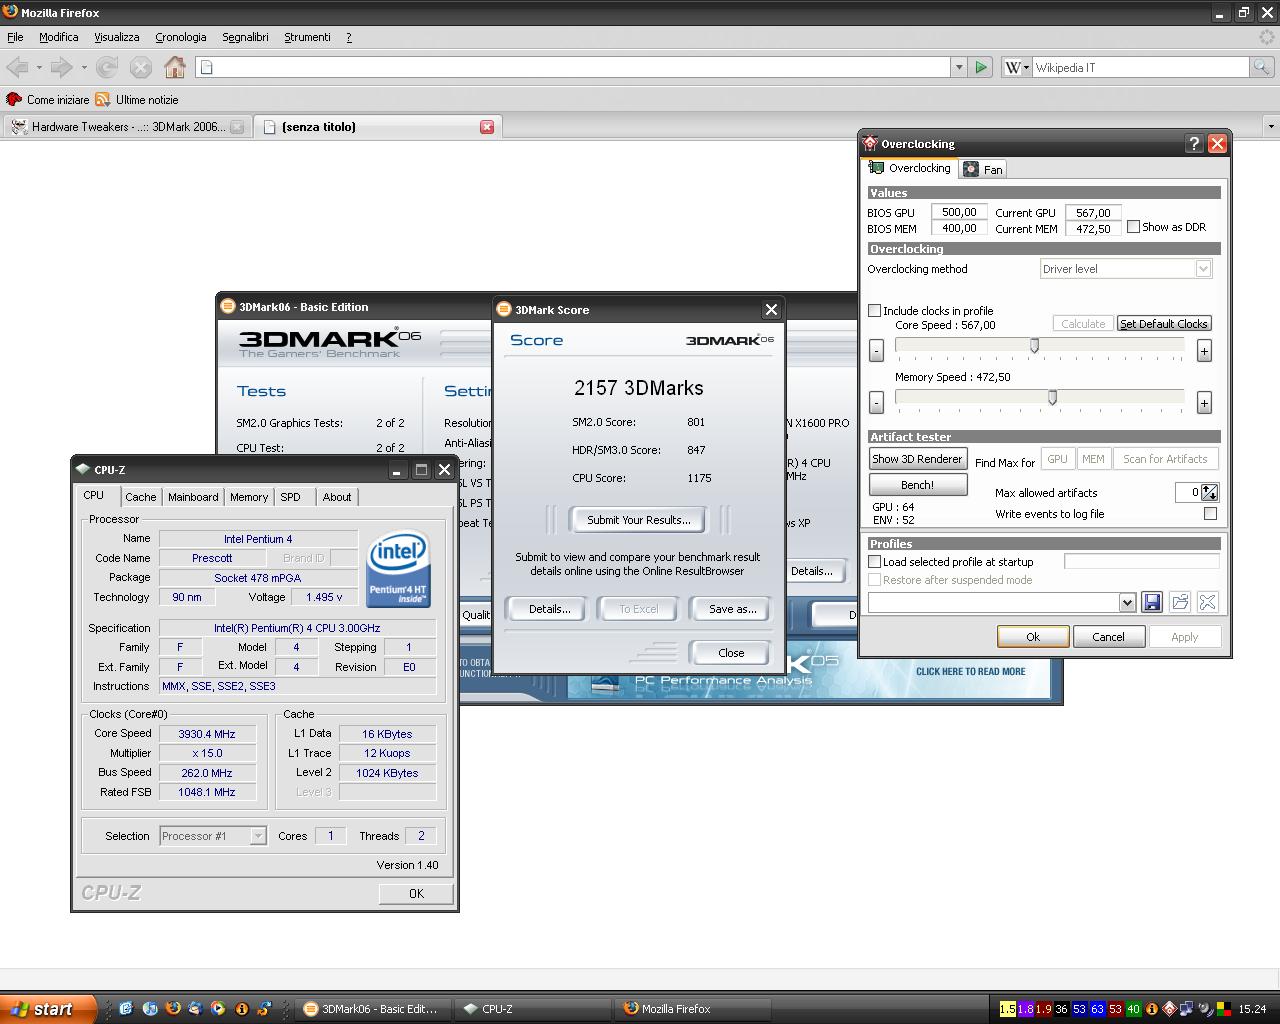Enable 'Include clocks in profile' checkbox
This screenshot has height=1024, width=1280.
[875, 311]
